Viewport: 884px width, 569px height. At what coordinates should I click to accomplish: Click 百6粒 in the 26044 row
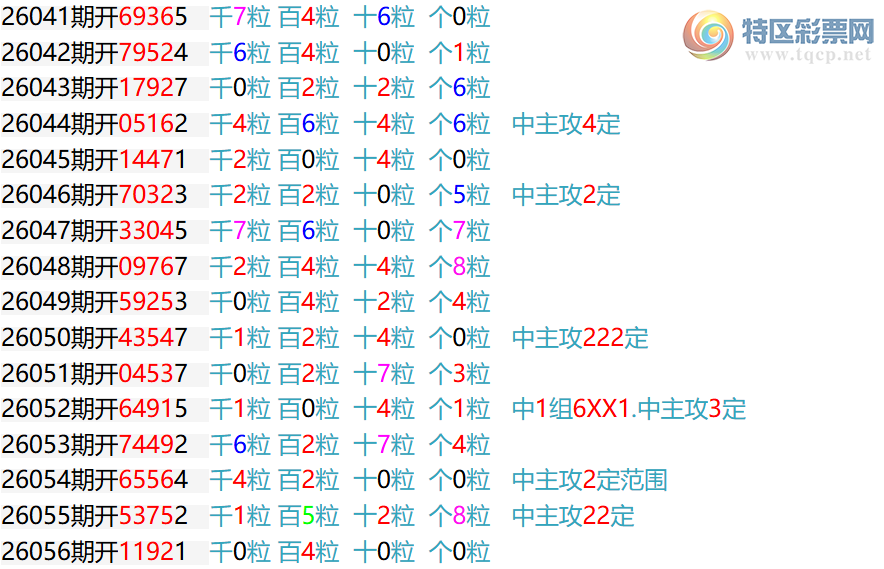point(309,123)
